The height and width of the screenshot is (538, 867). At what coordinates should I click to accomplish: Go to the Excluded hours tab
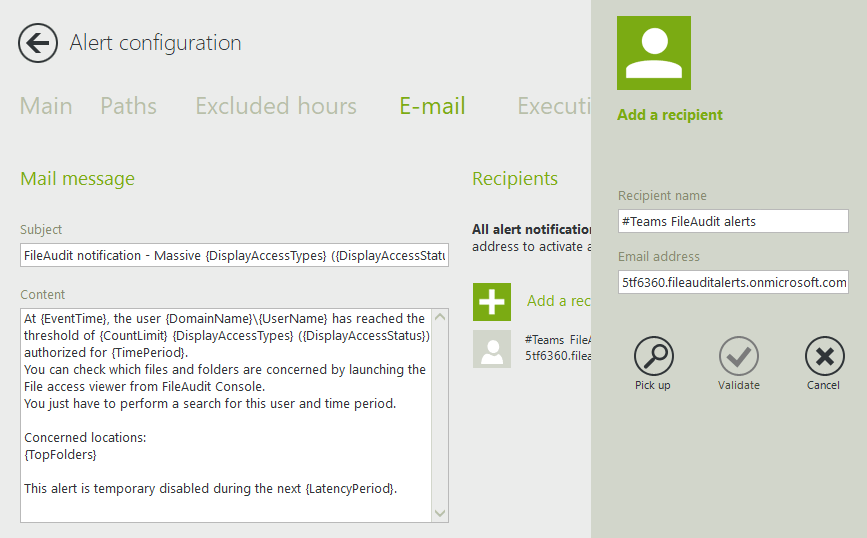click(276, 106)
